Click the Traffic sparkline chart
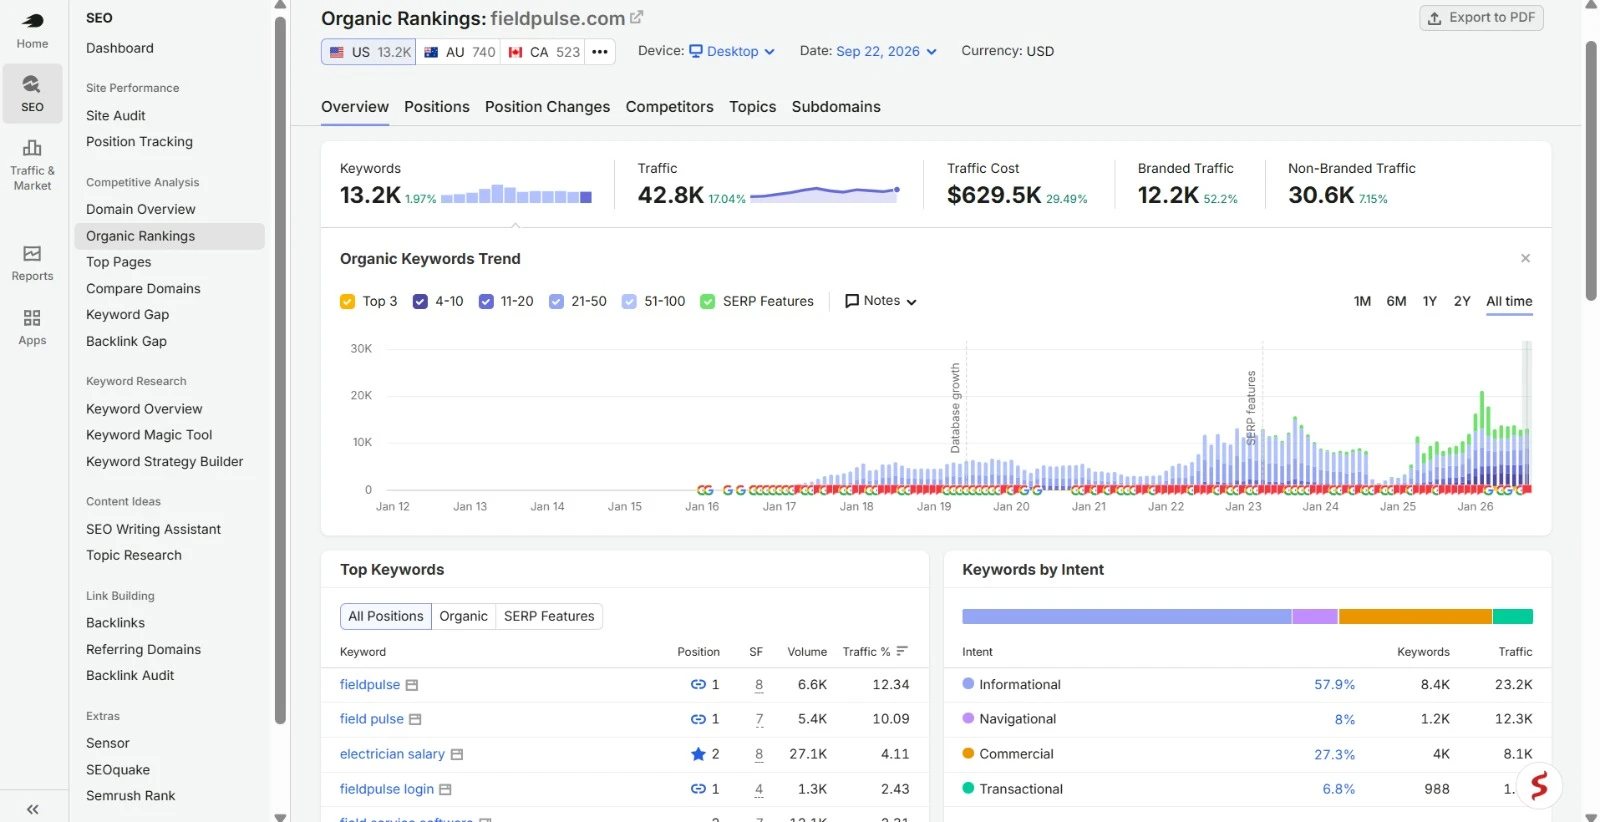The width and height of the screenshot is (1600, 822). click(x=826, y=193)
